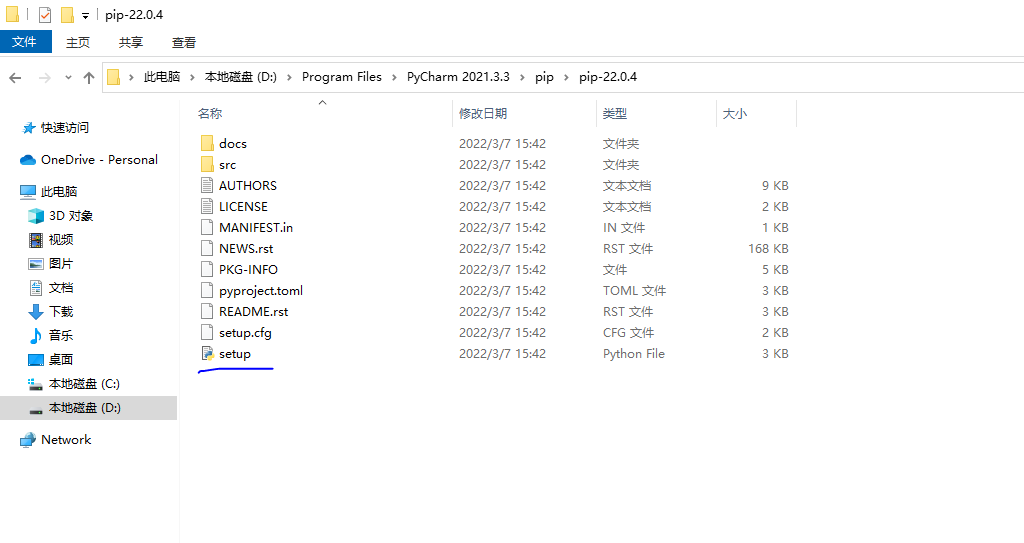Select the NEWS.rst file icon
This screenshot has height=543, width=1024.
207,248
